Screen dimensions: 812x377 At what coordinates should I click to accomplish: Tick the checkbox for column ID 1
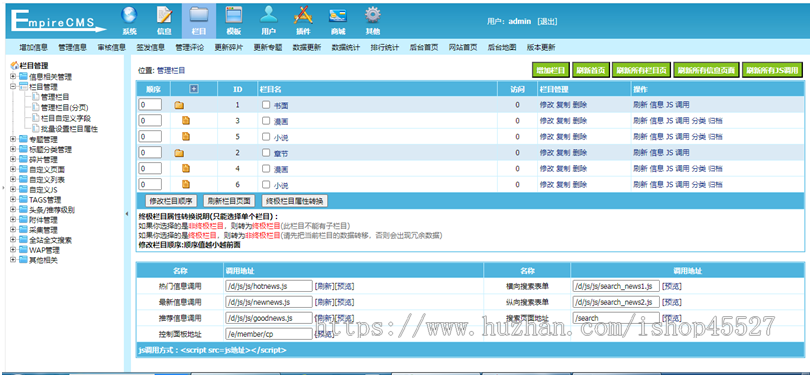266,105
